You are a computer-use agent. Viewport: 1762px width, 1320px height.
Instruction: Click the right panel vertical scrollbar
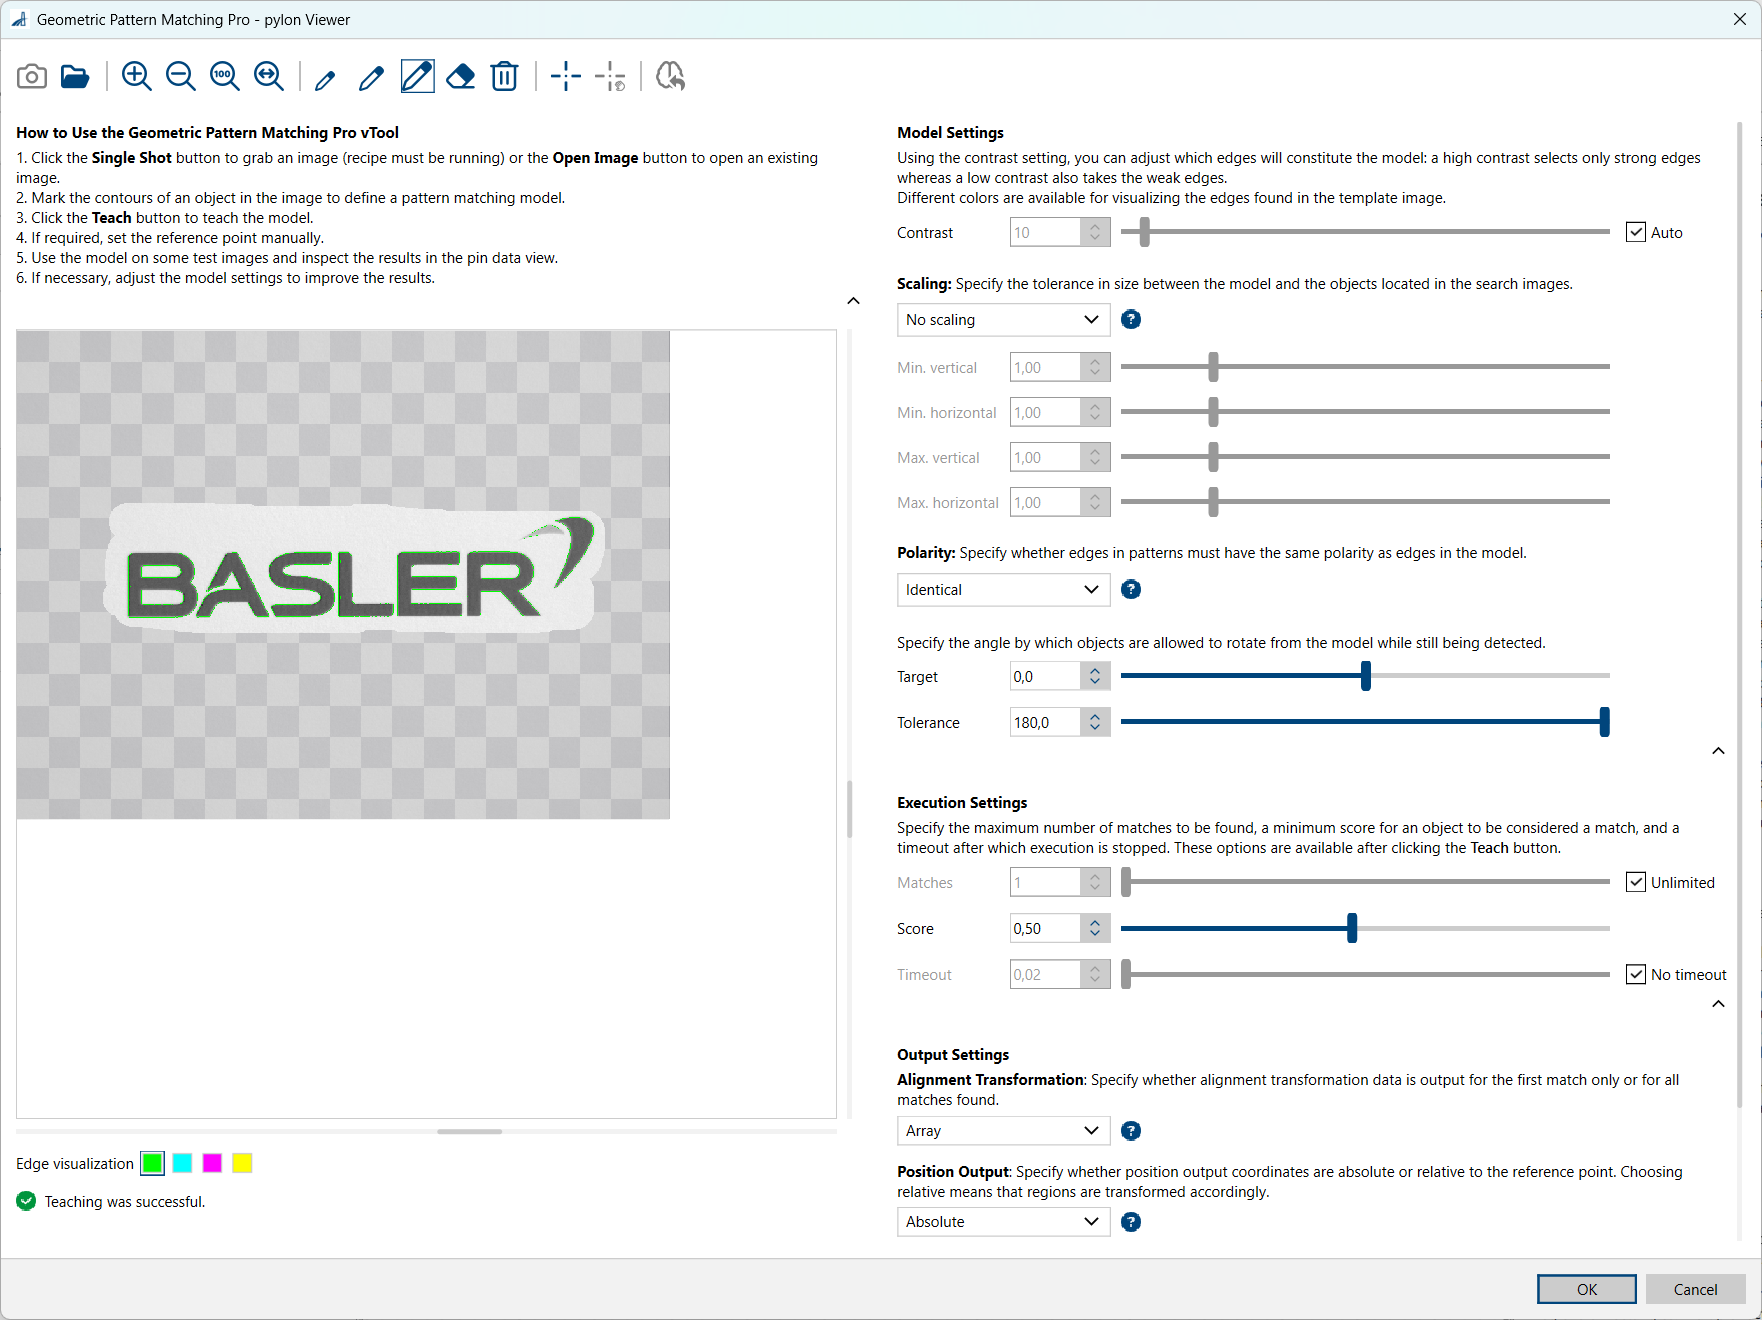coord(1740,615)
